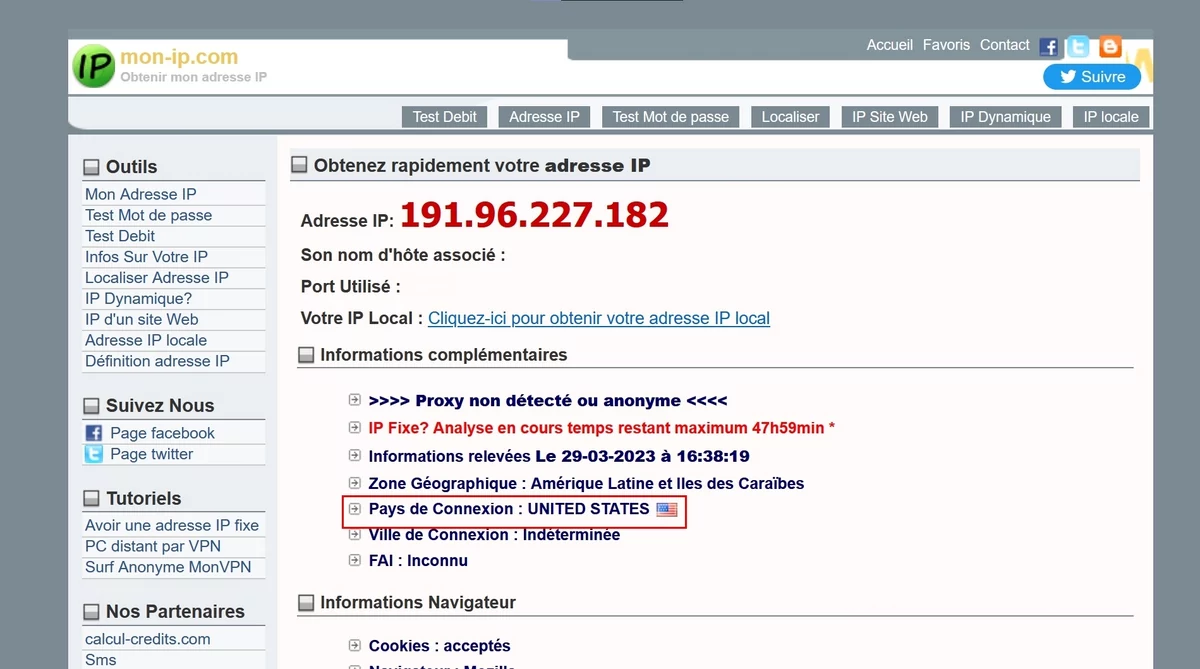Click the red IP Fixe? analysis text
This screenshot has width=1200, height=669.
point(602,428)
